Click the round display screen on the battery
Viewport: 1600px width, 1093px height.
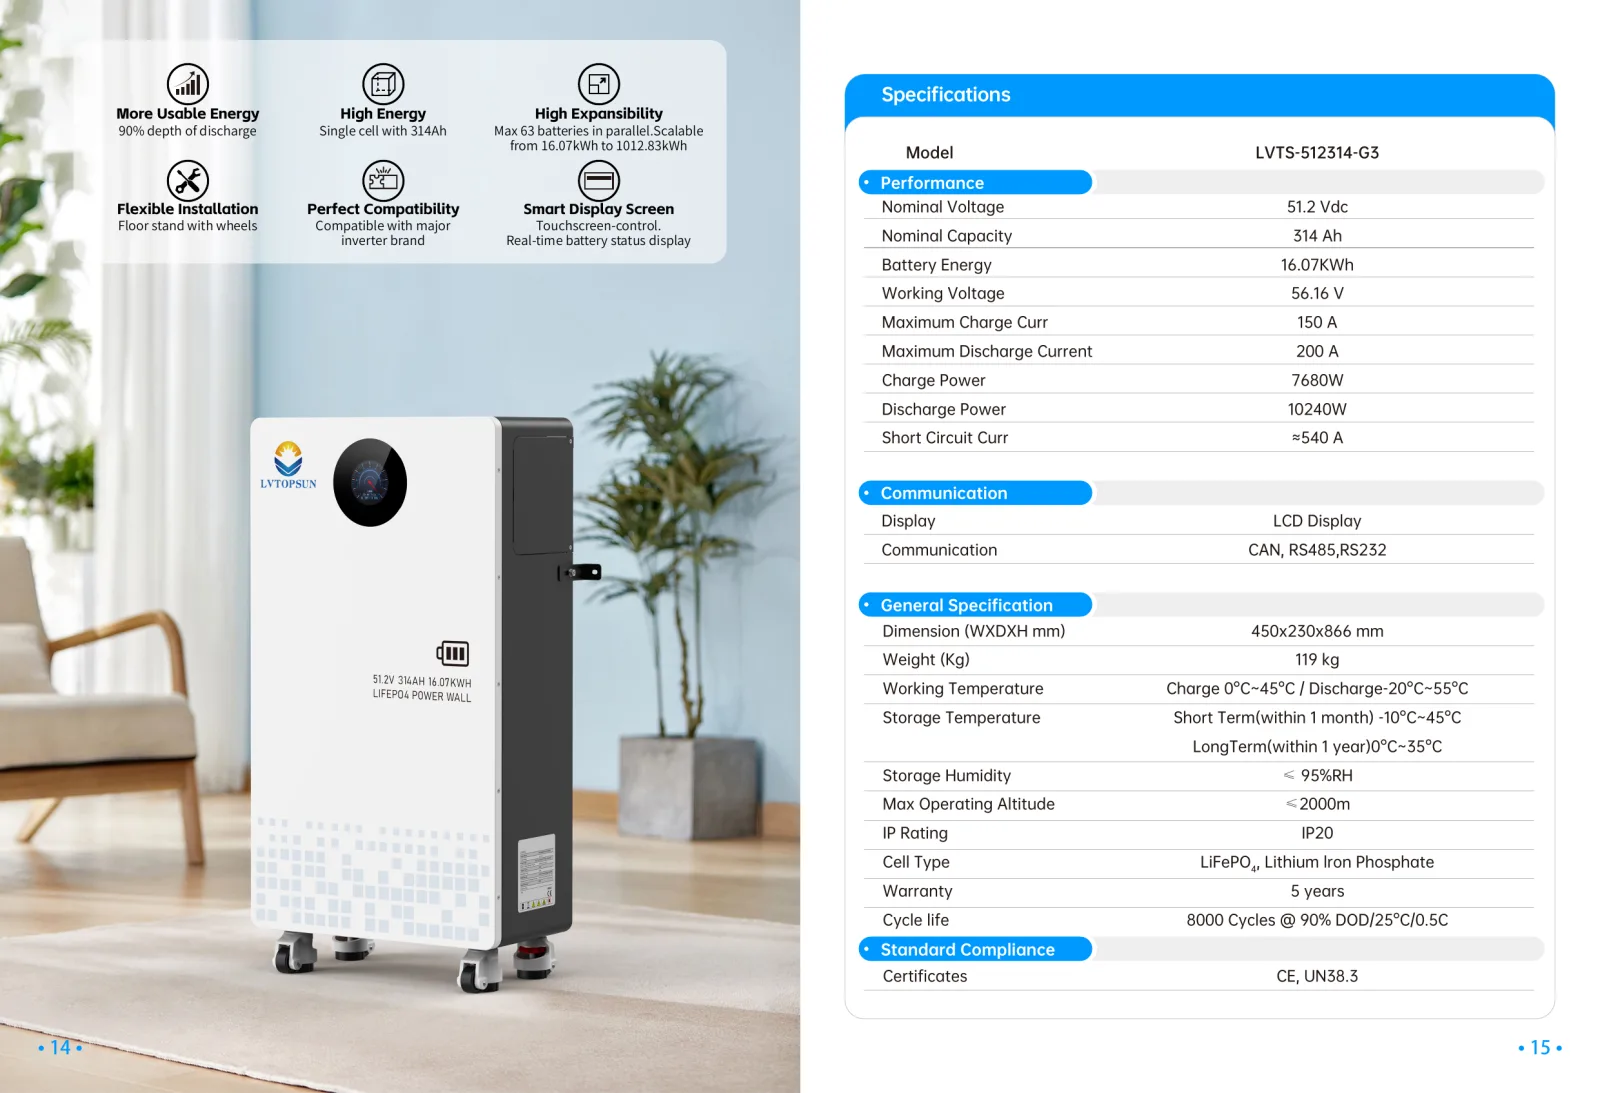tap(370, 482)
